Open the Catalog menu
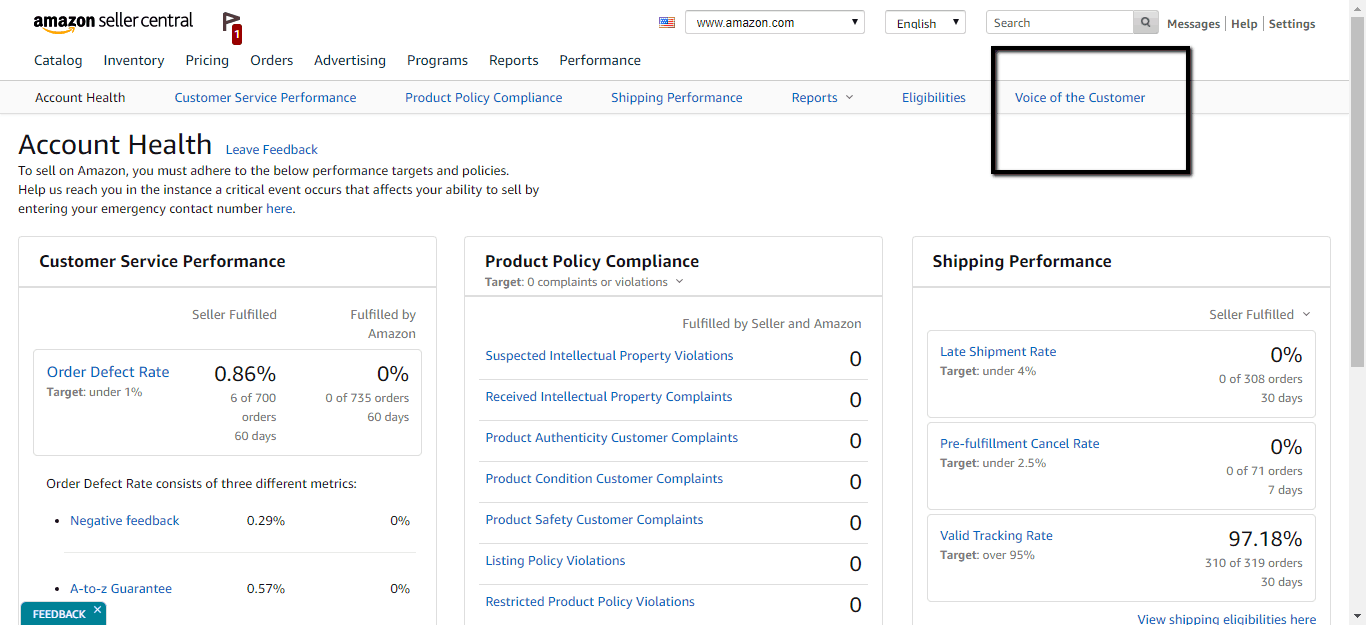 (58, 60)
